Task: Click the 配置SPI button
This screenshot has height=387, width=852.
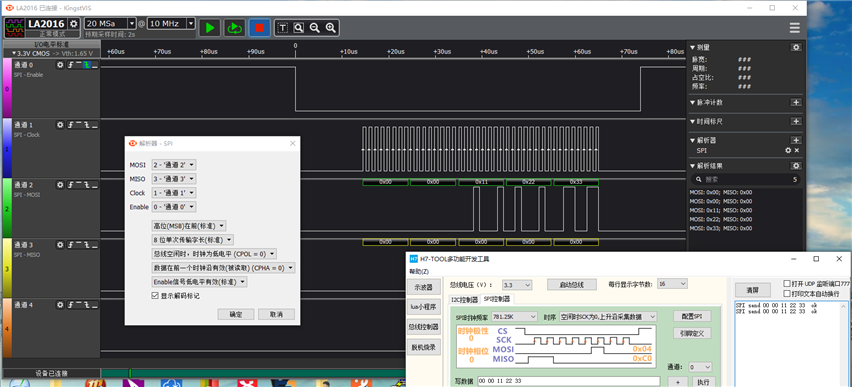Action: click(692, 316)
